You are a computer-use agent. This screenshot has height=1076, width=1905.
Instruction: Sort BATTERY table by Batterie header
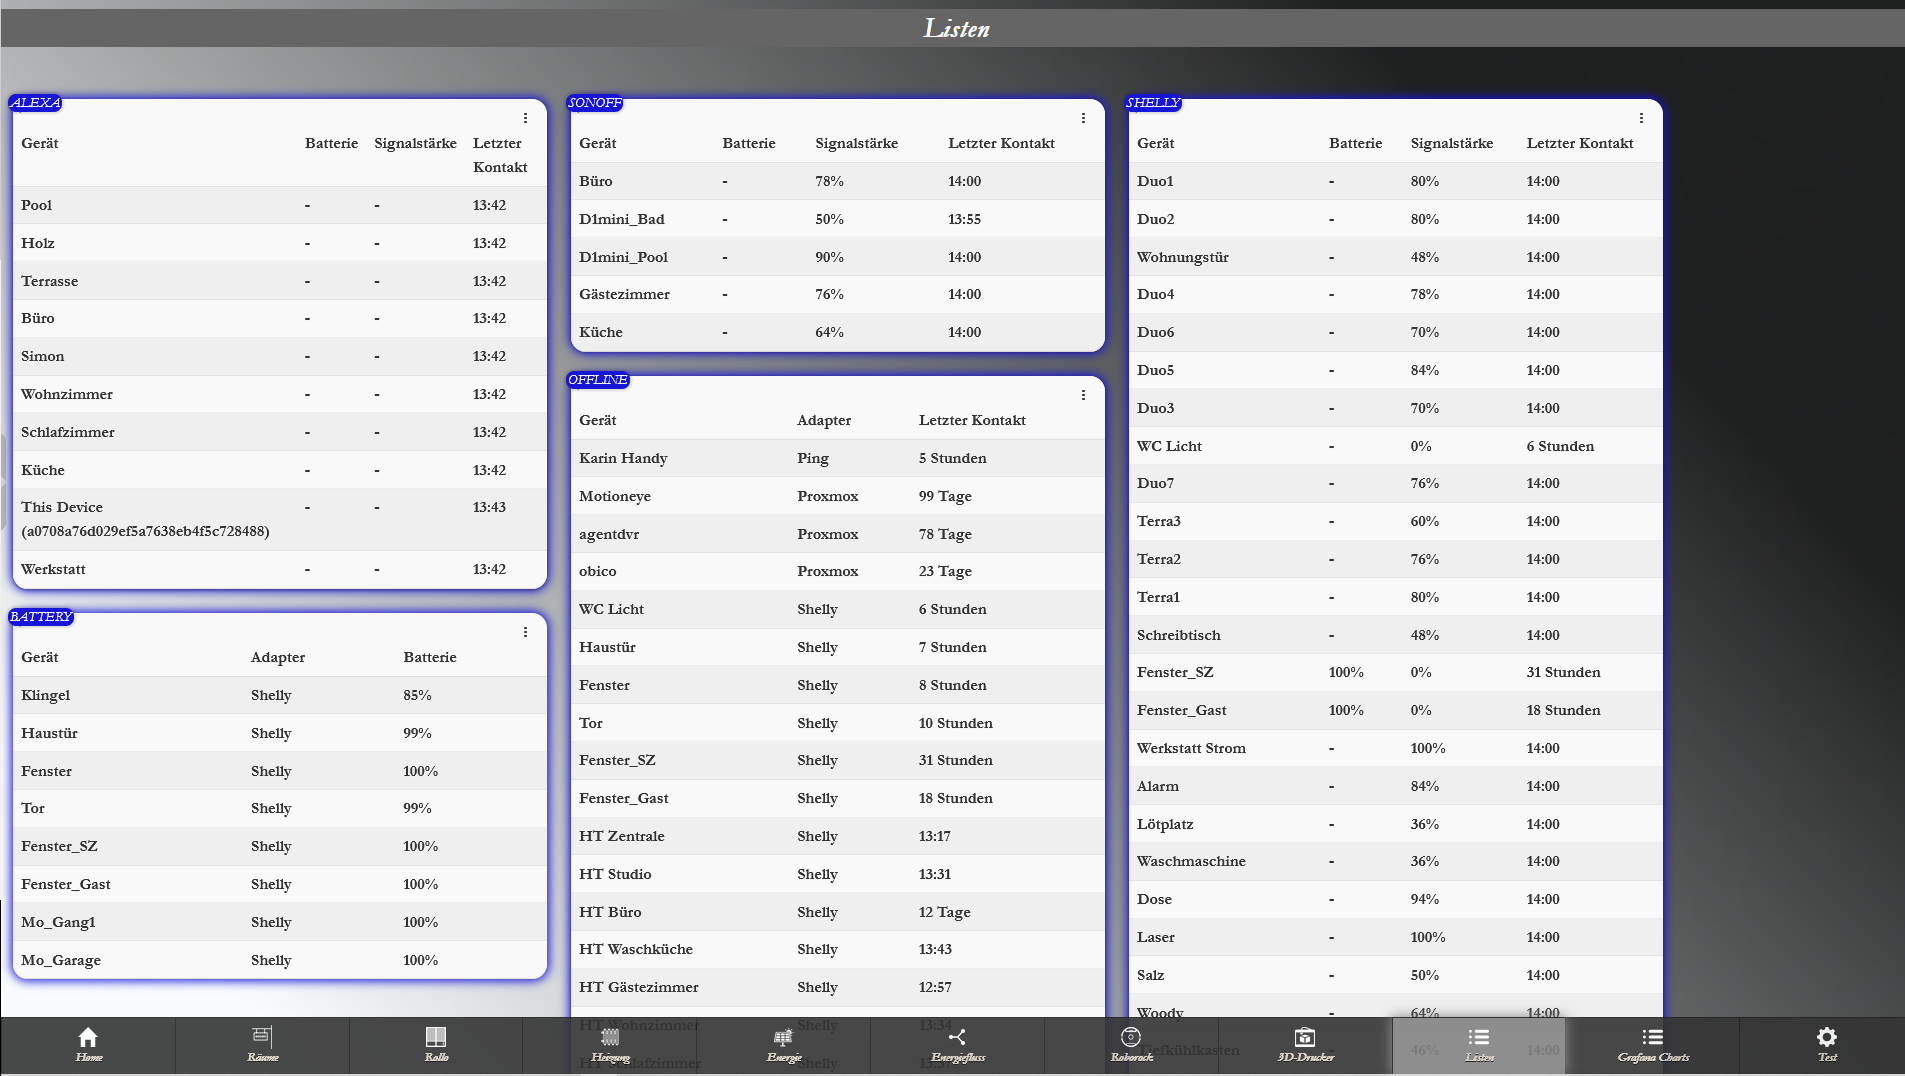430,657
